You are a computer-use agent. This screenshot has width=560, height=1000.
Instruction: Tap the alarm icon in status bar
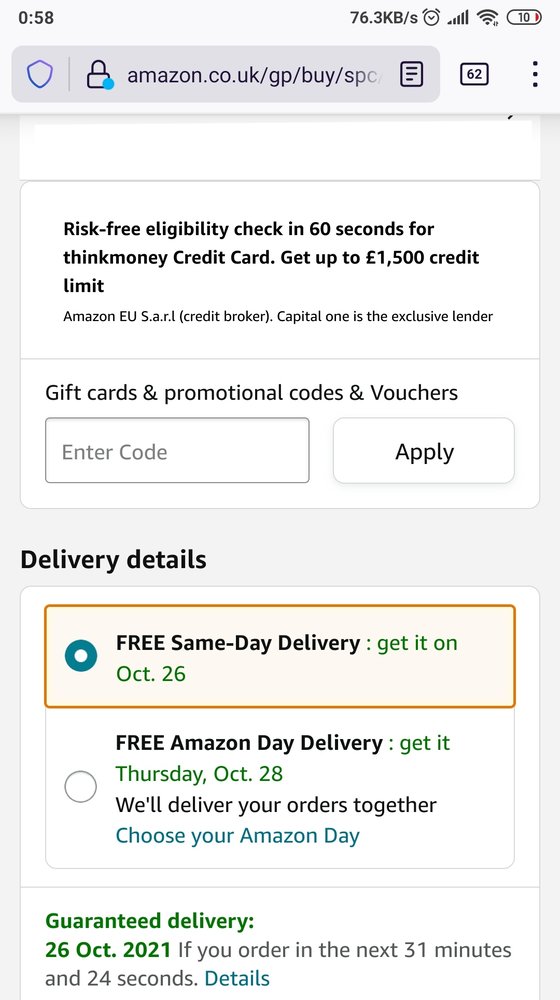[x=432, y=18]
